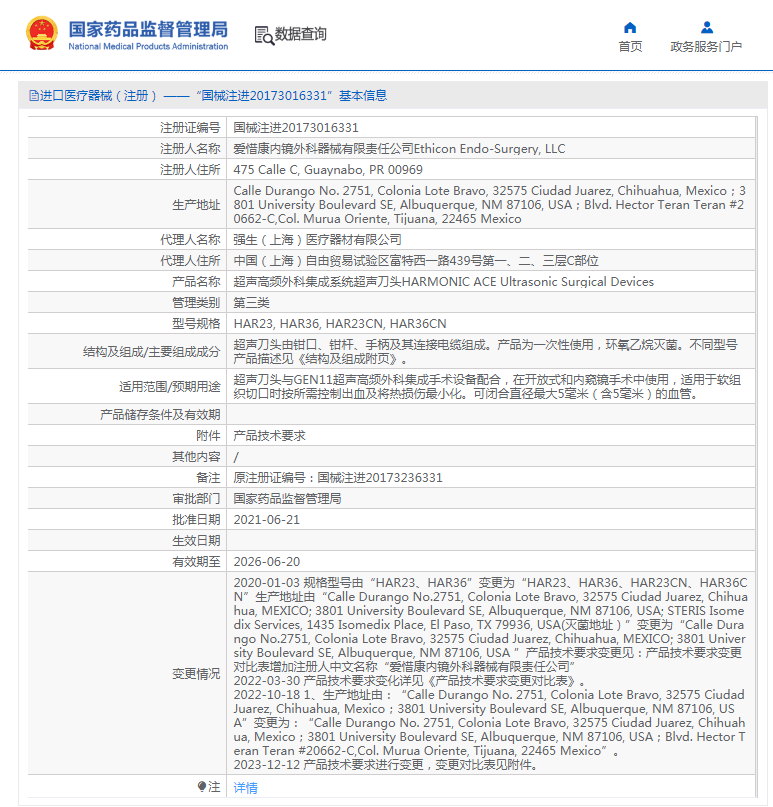Screen dimensions: 773x807
Task: Click the 适用范围 value about GEN11
Action: pos(487,387)
